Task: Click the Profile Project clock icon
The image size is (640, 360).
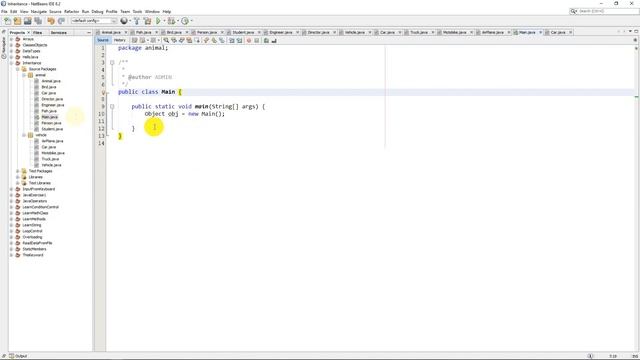Action: [x=185, y=21]
